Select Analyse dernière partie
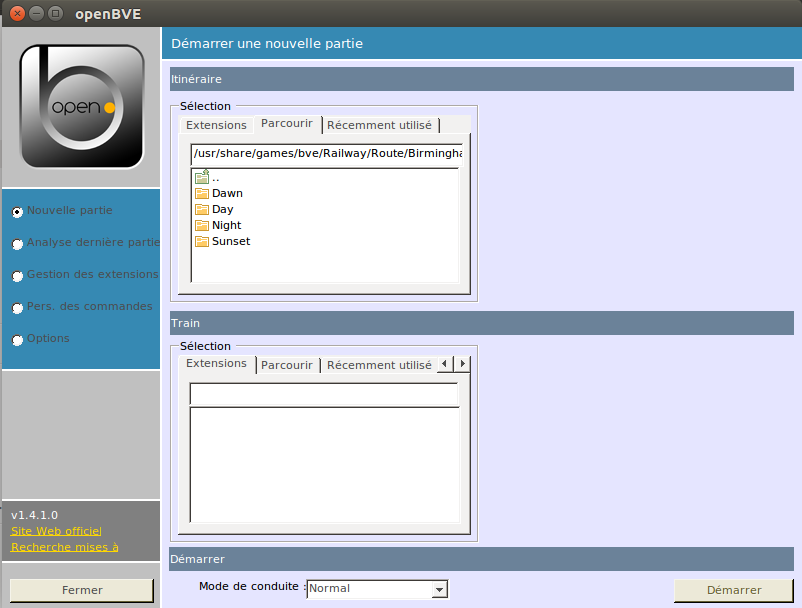This screenshot has width=802, height=608. pyautogui.click(x=16, y=243)
